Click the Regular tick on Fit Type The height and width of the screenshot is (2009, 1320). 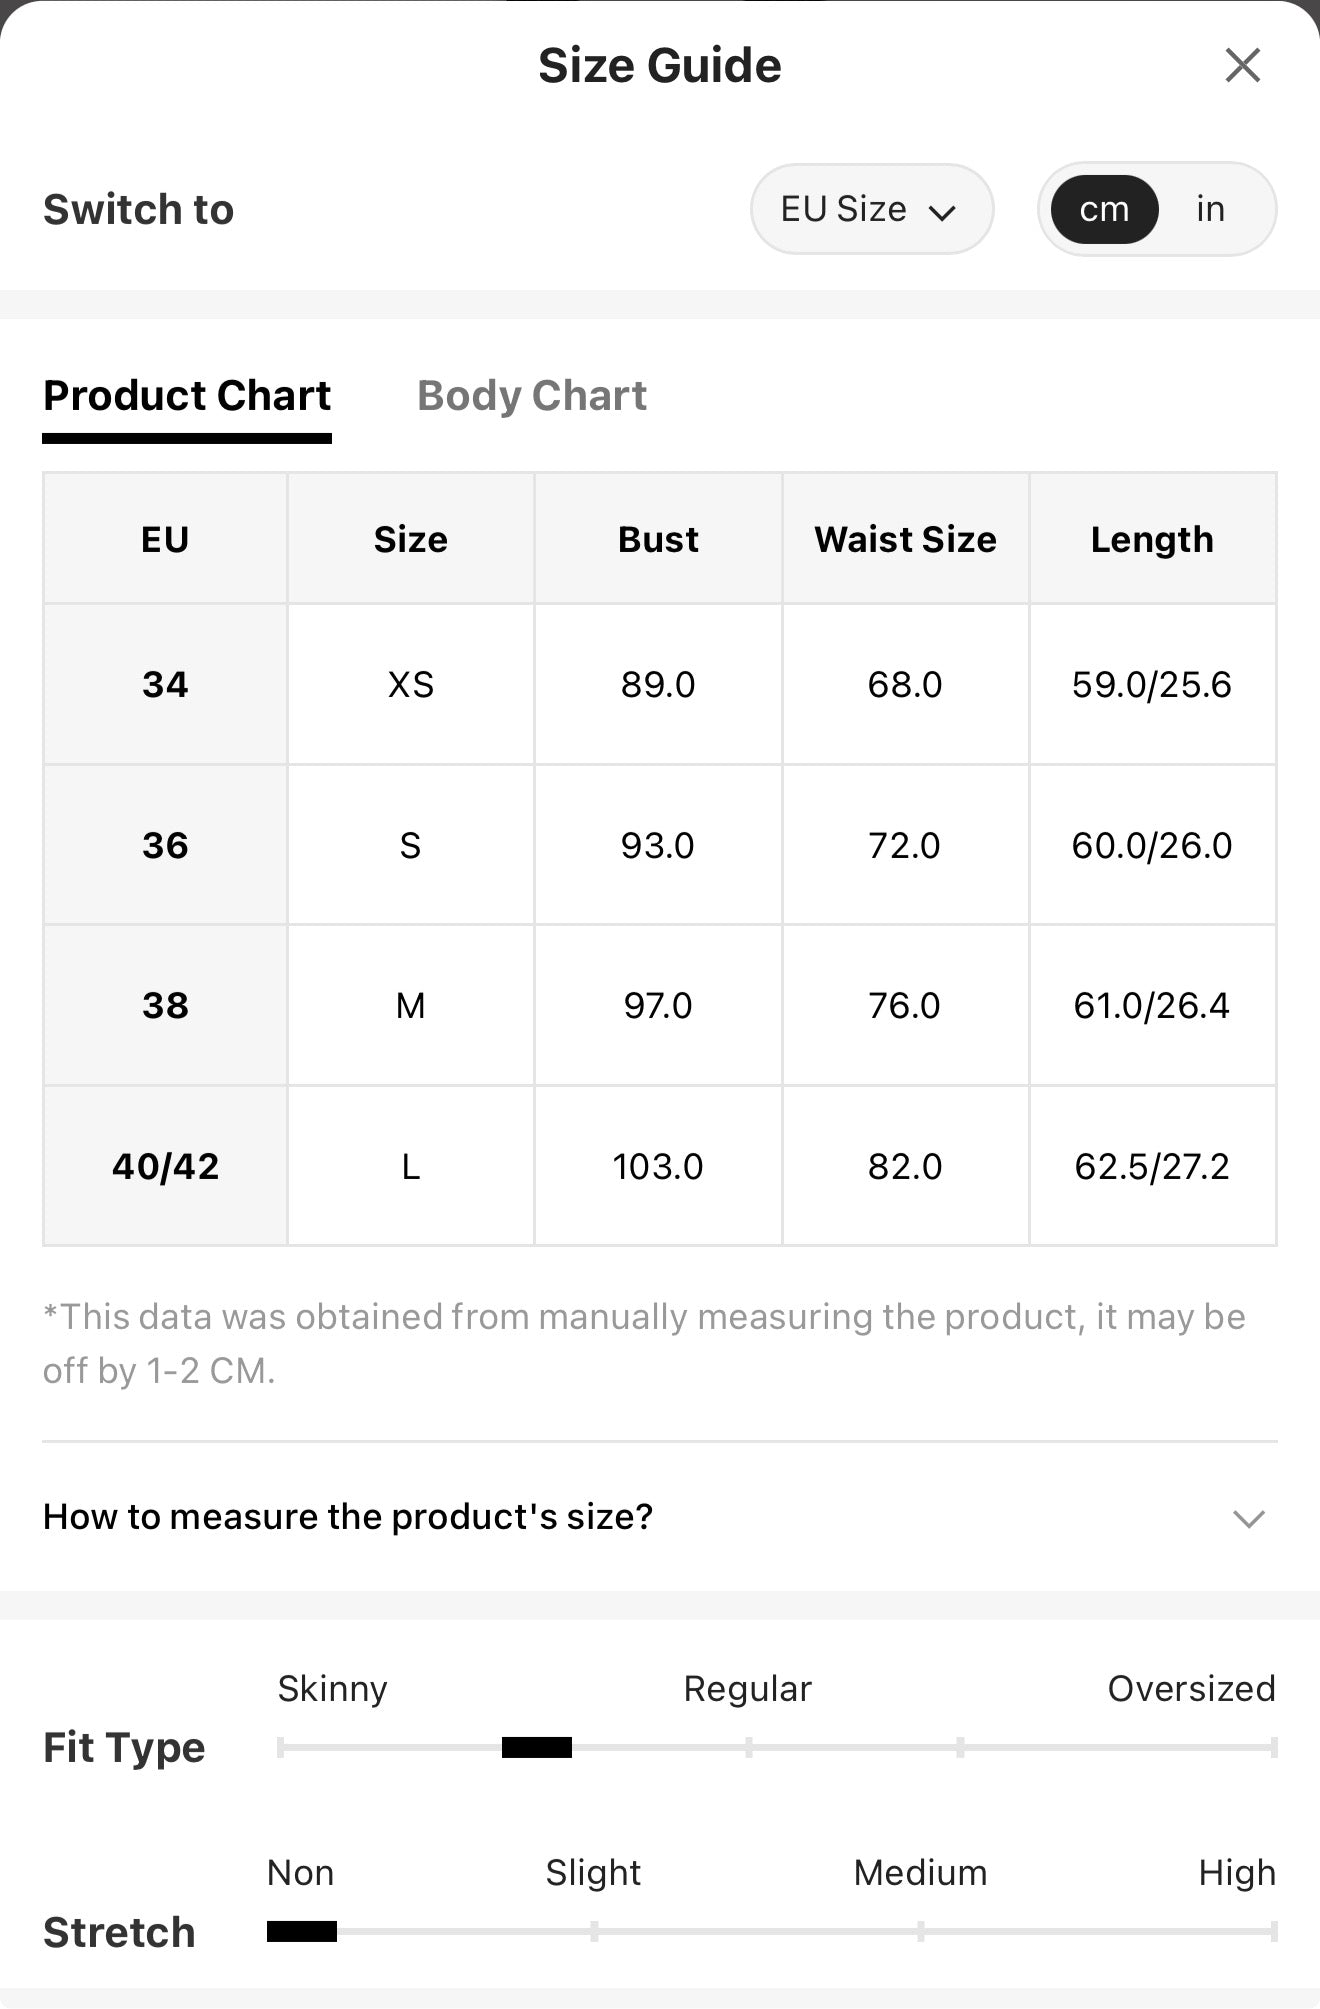(749, 1747)
